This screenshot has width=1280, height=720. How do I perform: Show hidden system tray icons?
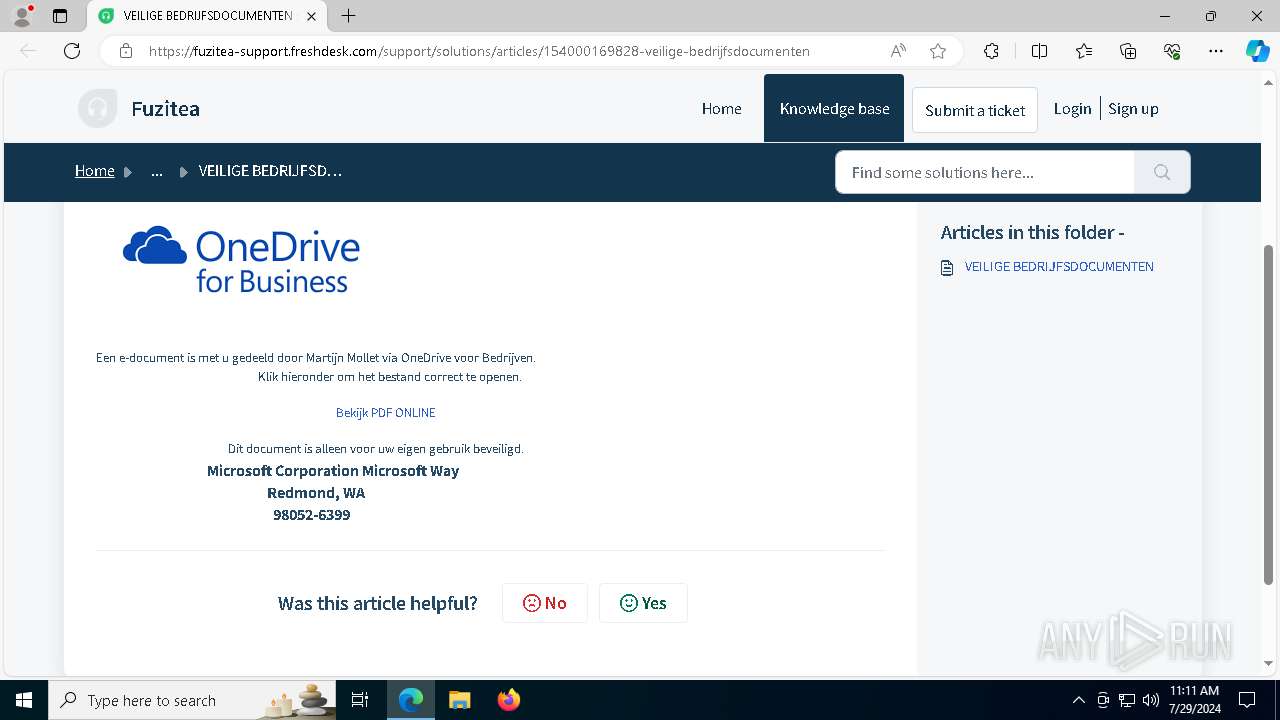[x=1078, y=700]
